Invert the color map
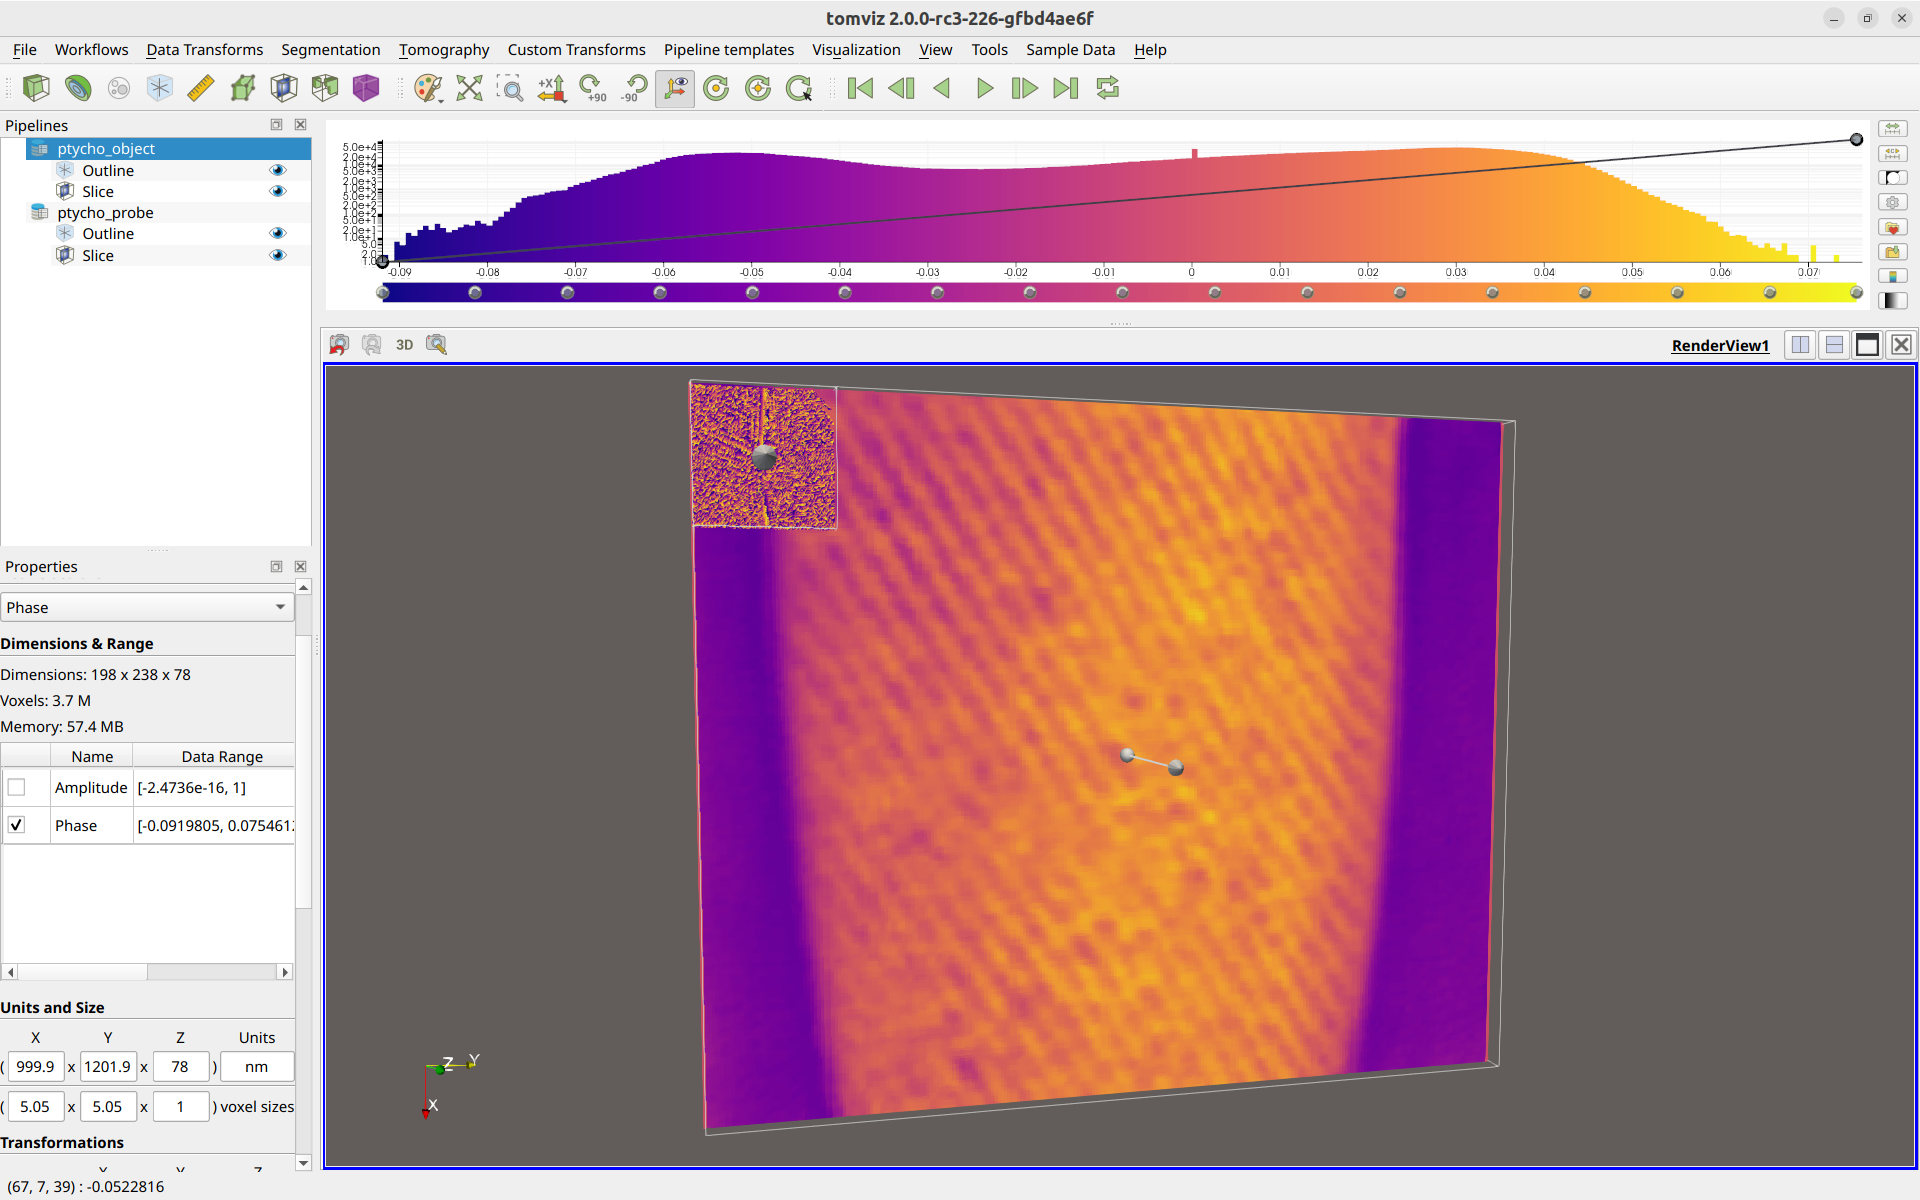This screenshot has width=1920, height=1200. [x=1892, y=178]
